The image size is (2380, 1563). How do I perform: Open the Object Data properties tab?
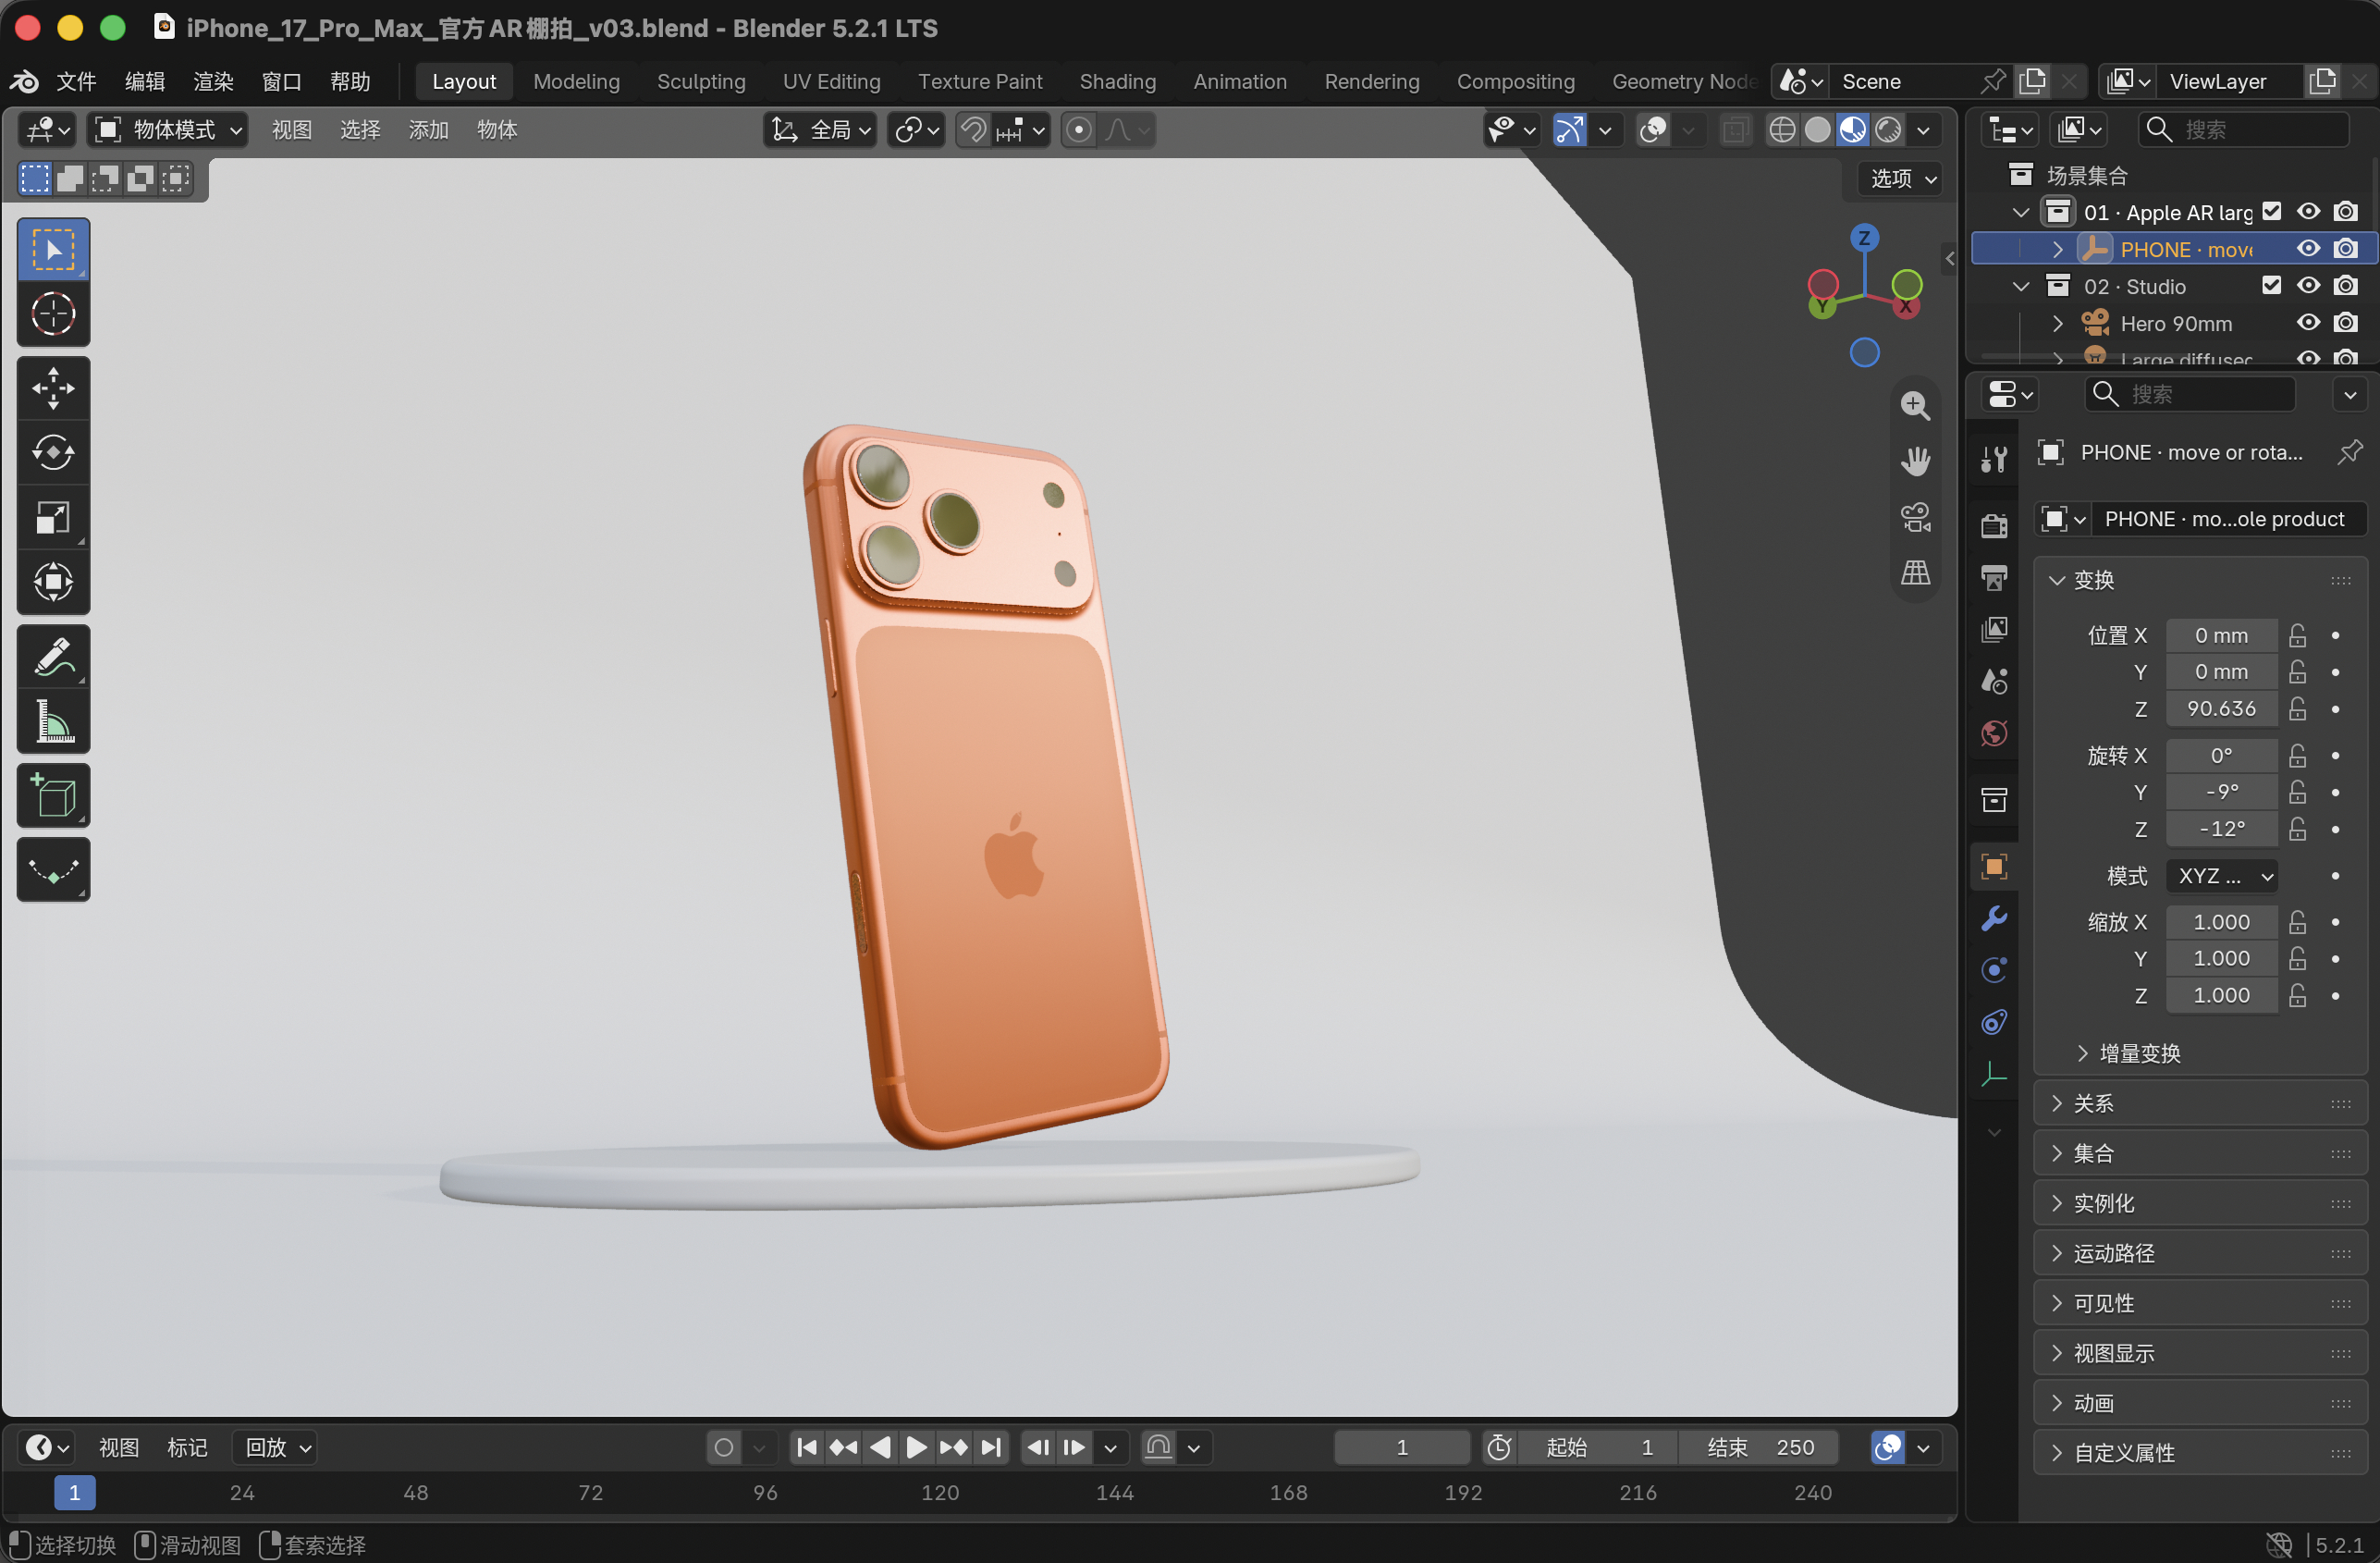[1994, 1074]
